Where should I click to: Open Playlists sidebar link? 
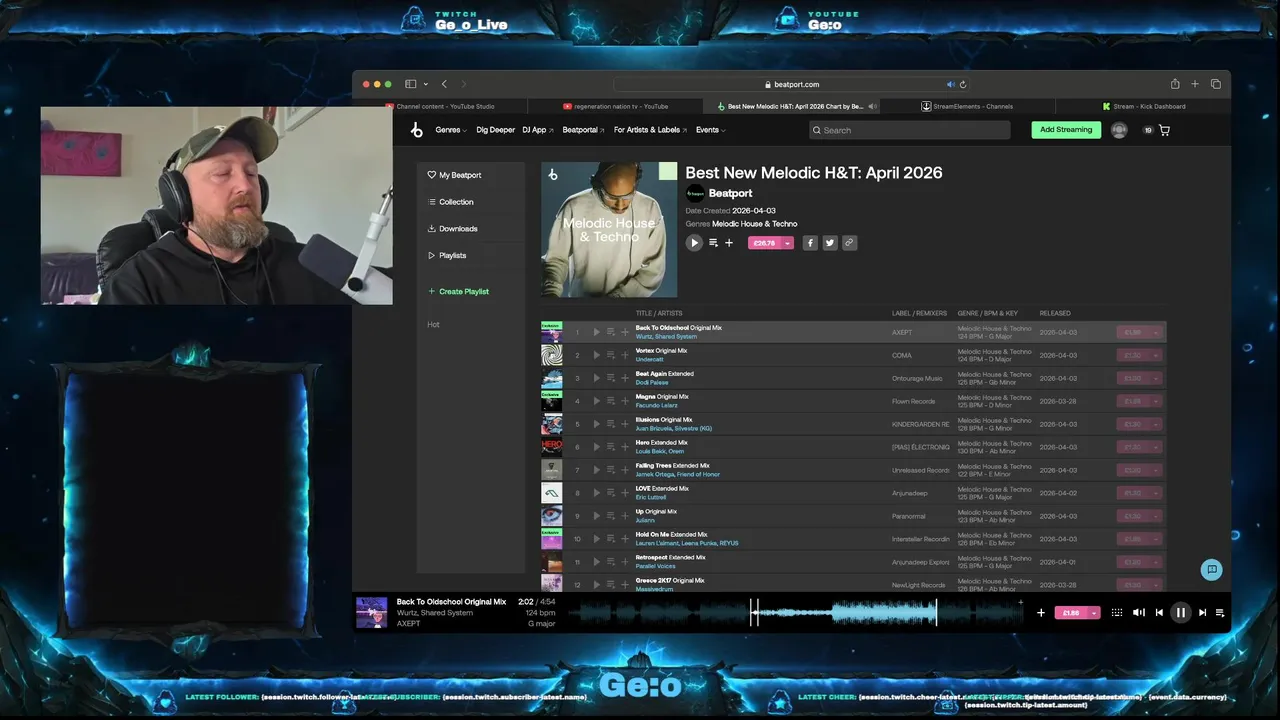447,256
